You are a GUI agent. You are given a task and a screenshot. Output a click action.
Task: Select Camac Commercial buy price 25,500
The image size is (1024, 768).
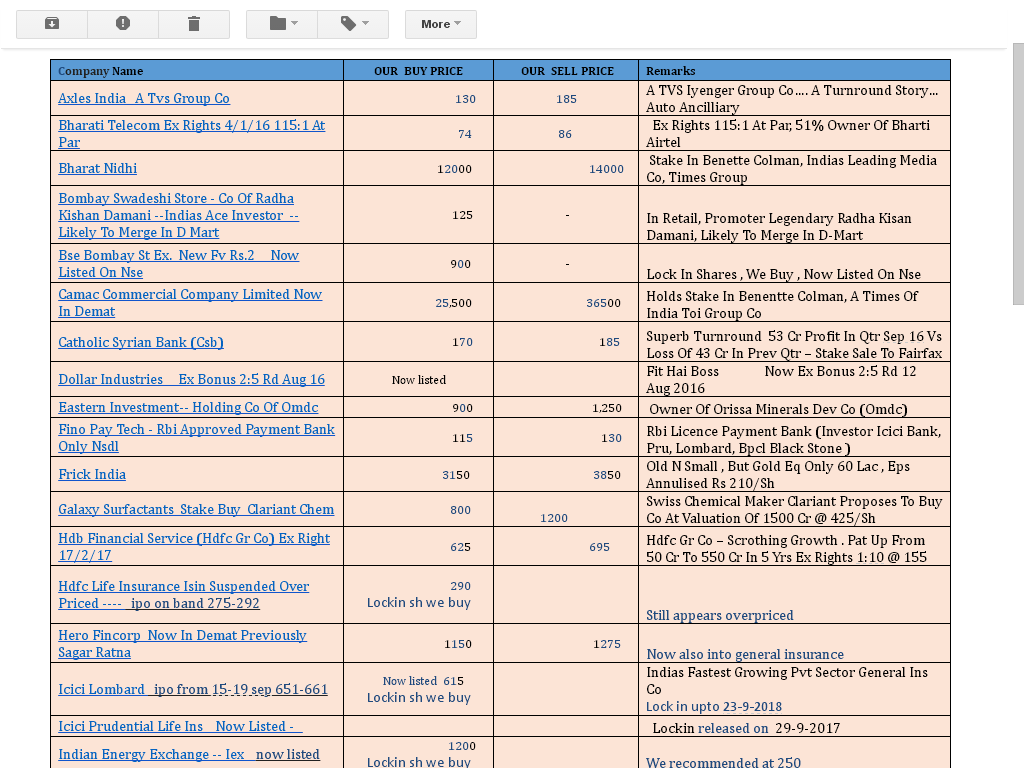[x=454, y=303]
